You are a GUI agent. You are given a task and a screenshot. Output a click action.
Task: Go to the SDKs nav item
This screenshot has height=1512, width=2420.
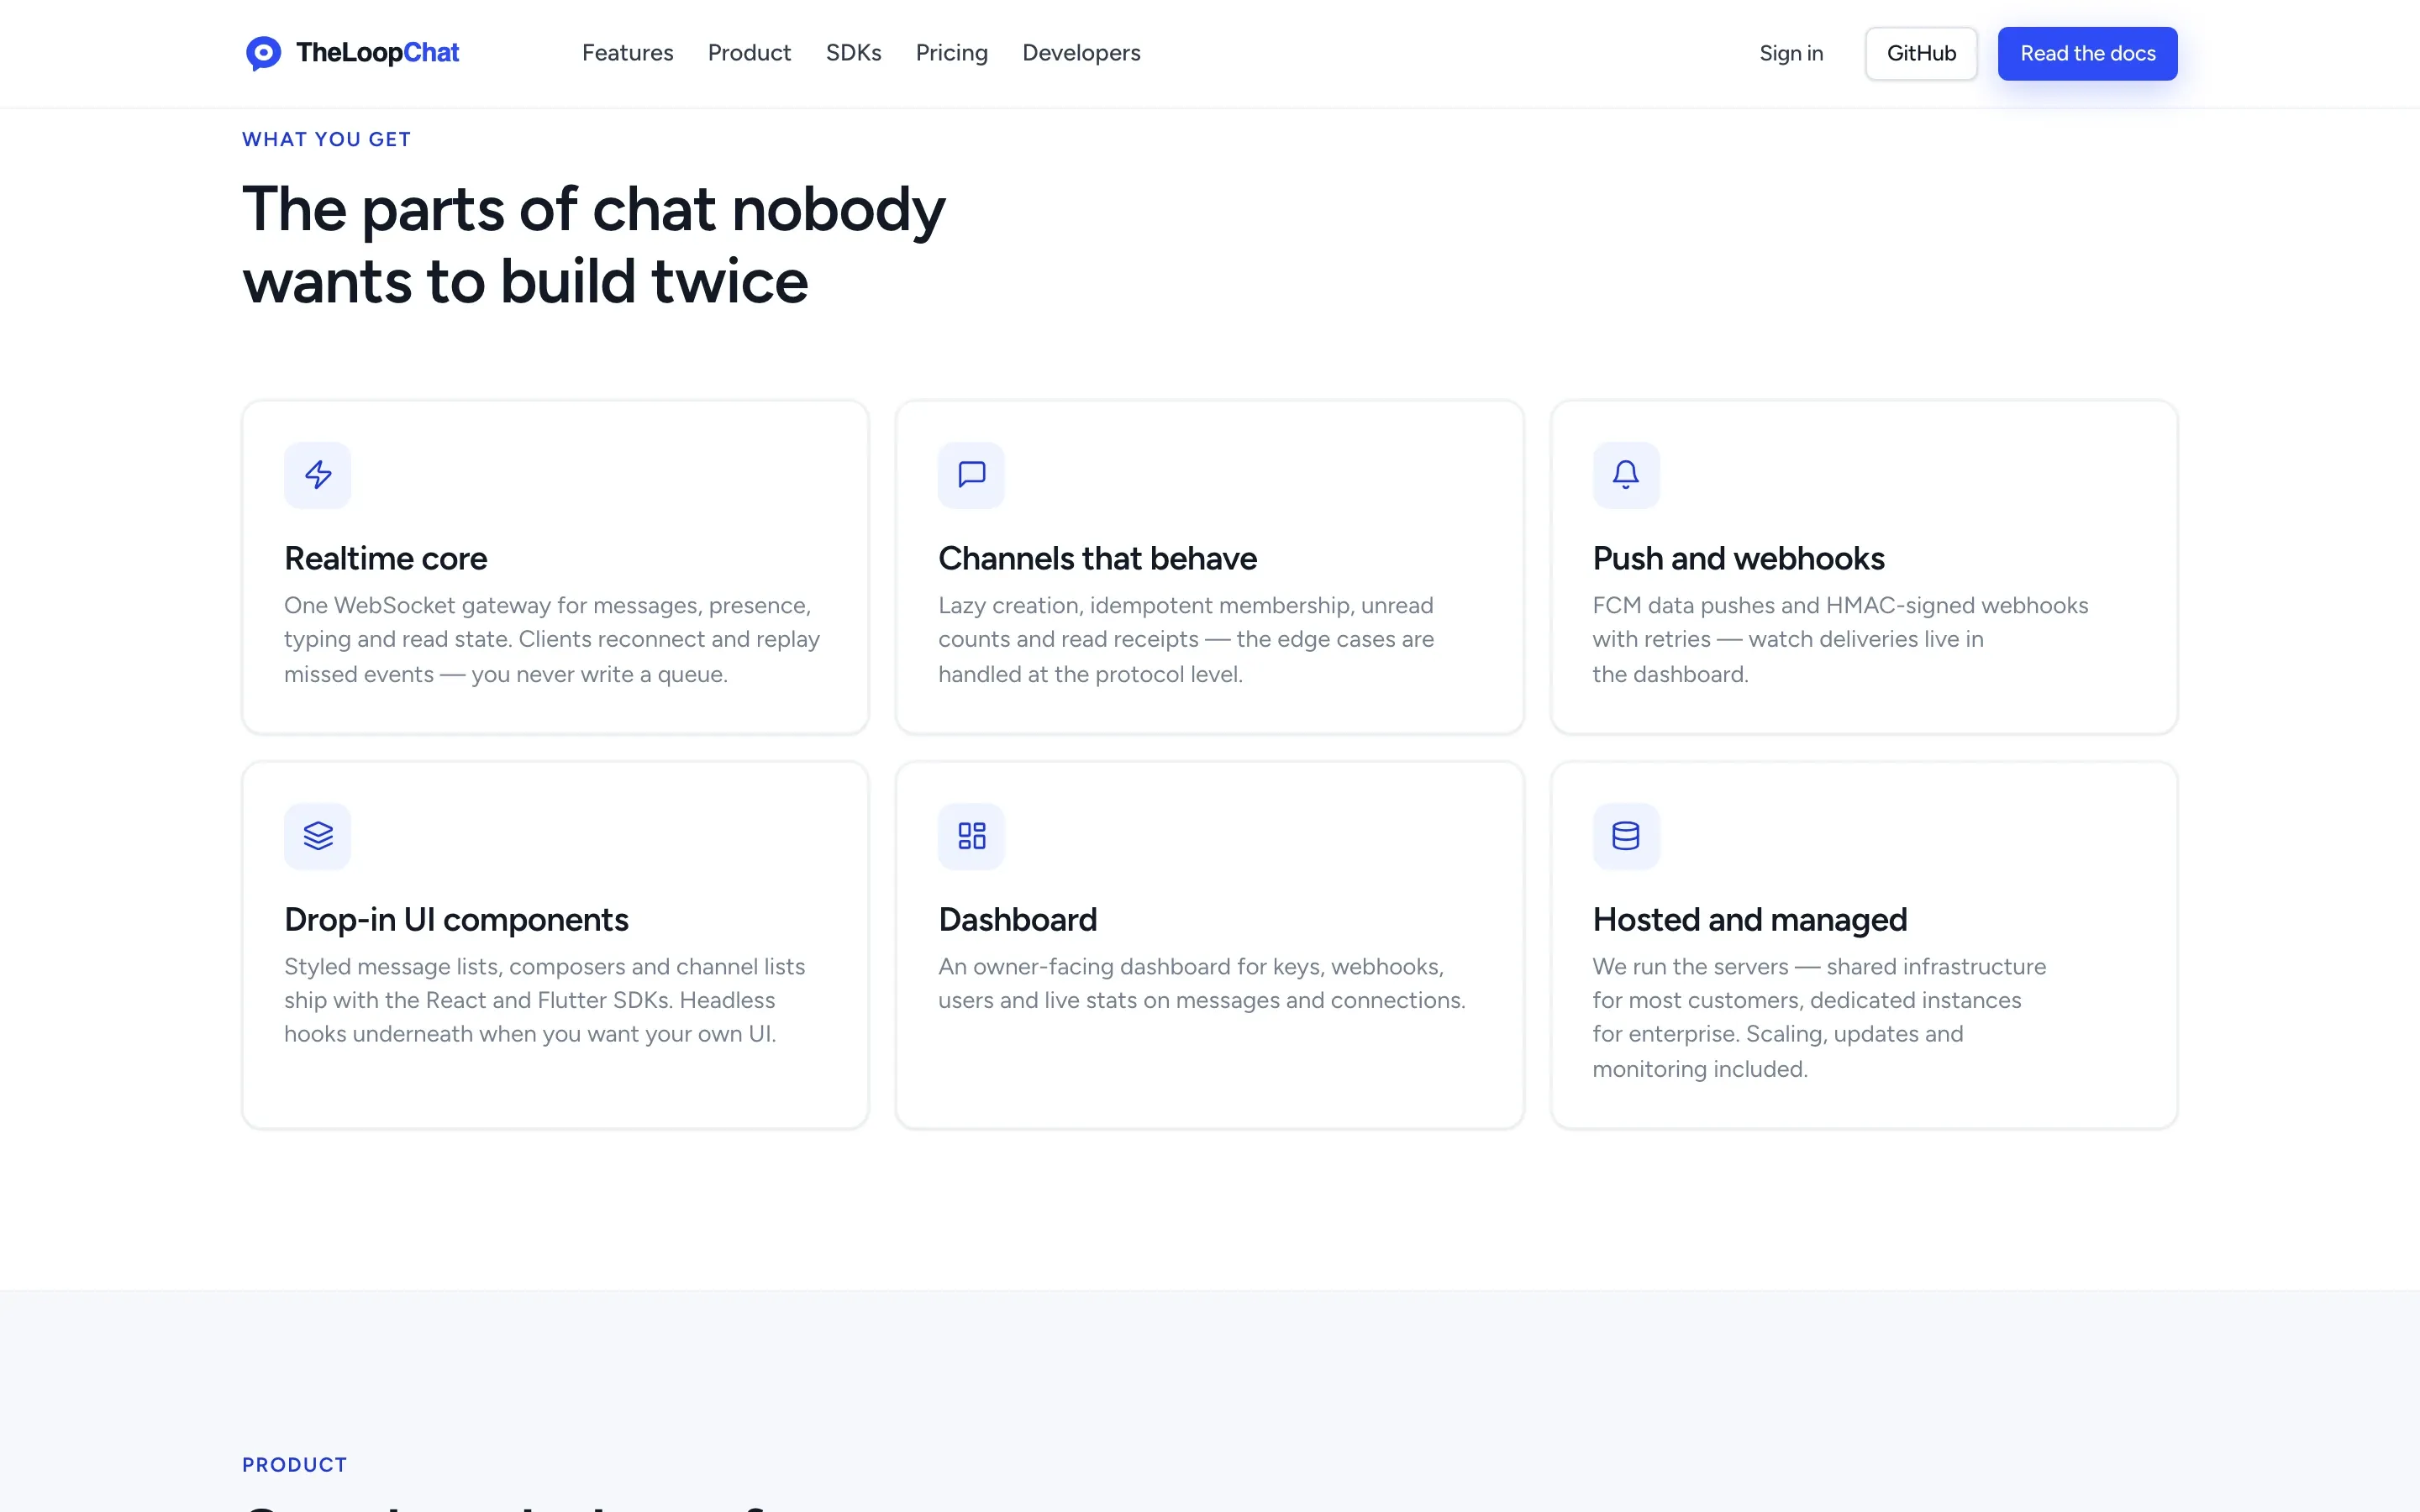click(x=853, y=53)
